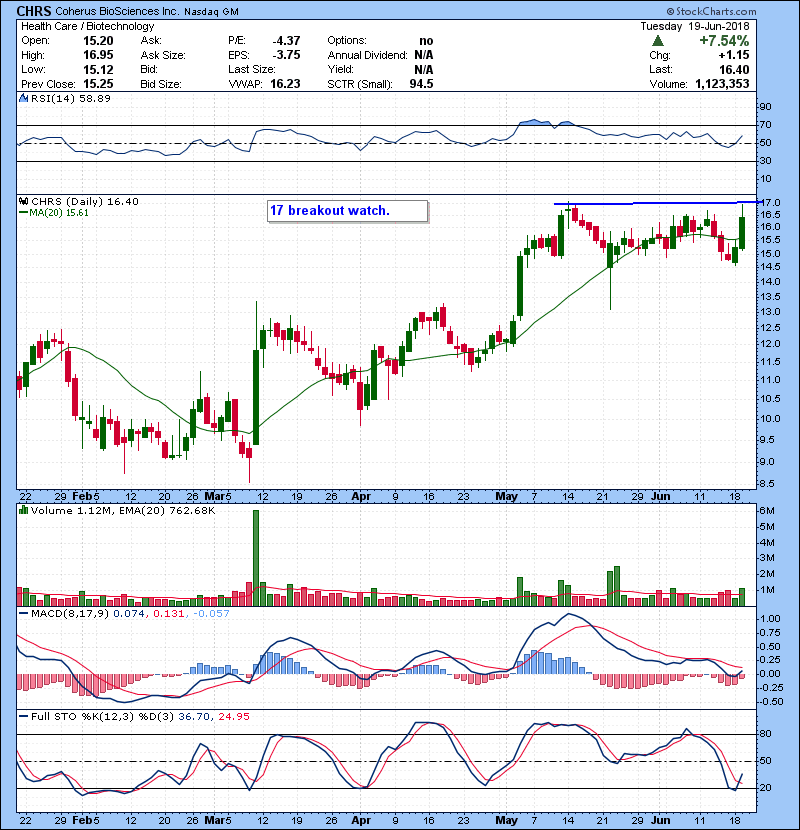Click the Annual Dividend N/A value
The image size is (800, 830).
(x=424, y=55)
